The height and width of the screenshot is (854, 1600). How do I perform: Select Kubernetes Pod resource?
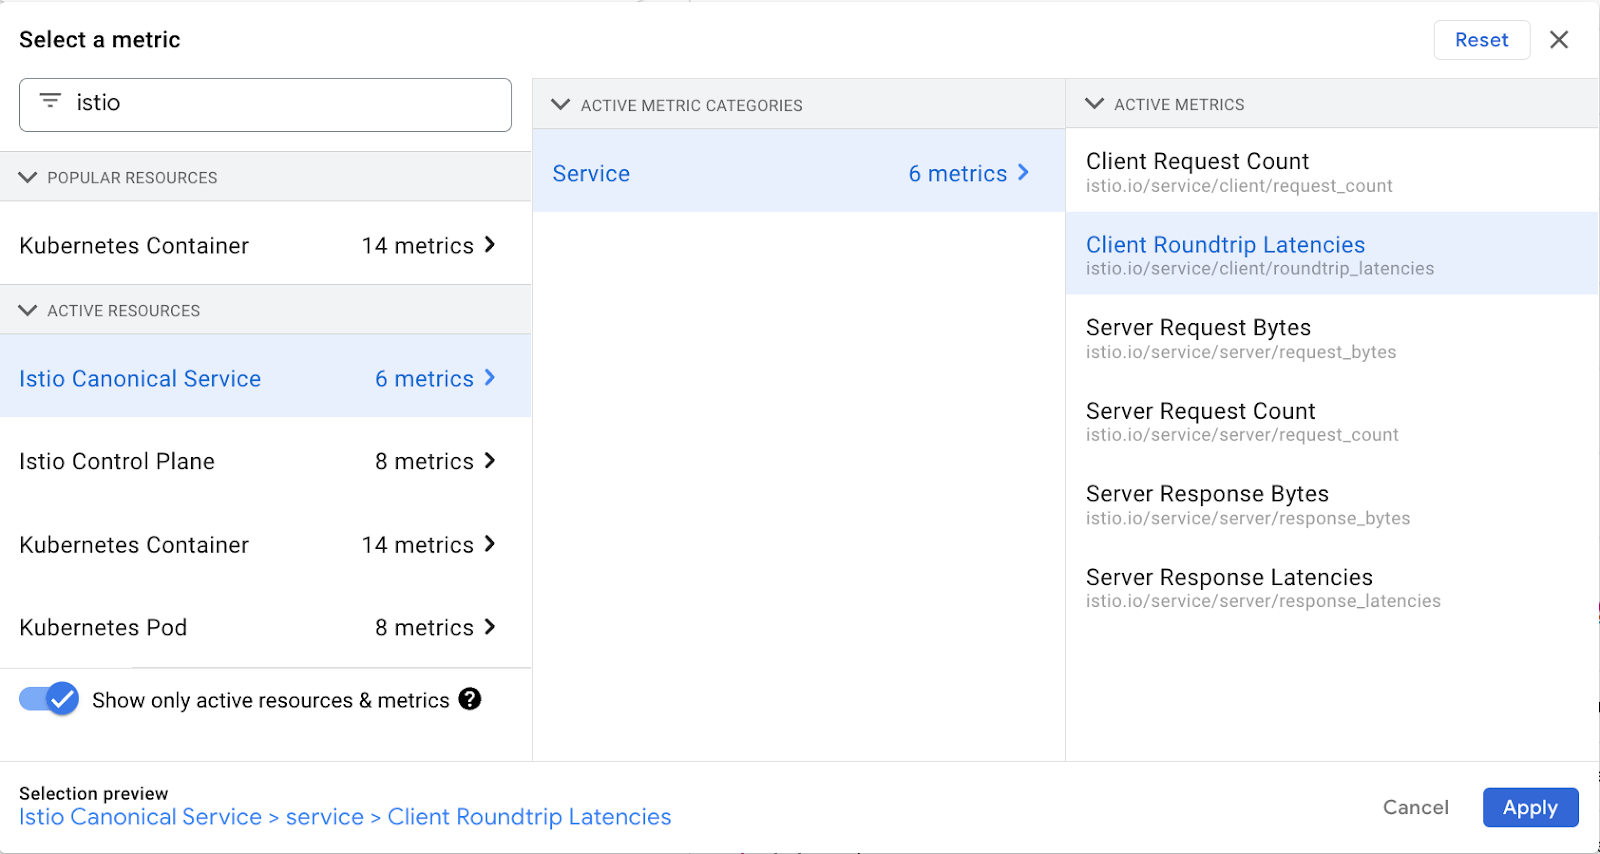(265, 627)
